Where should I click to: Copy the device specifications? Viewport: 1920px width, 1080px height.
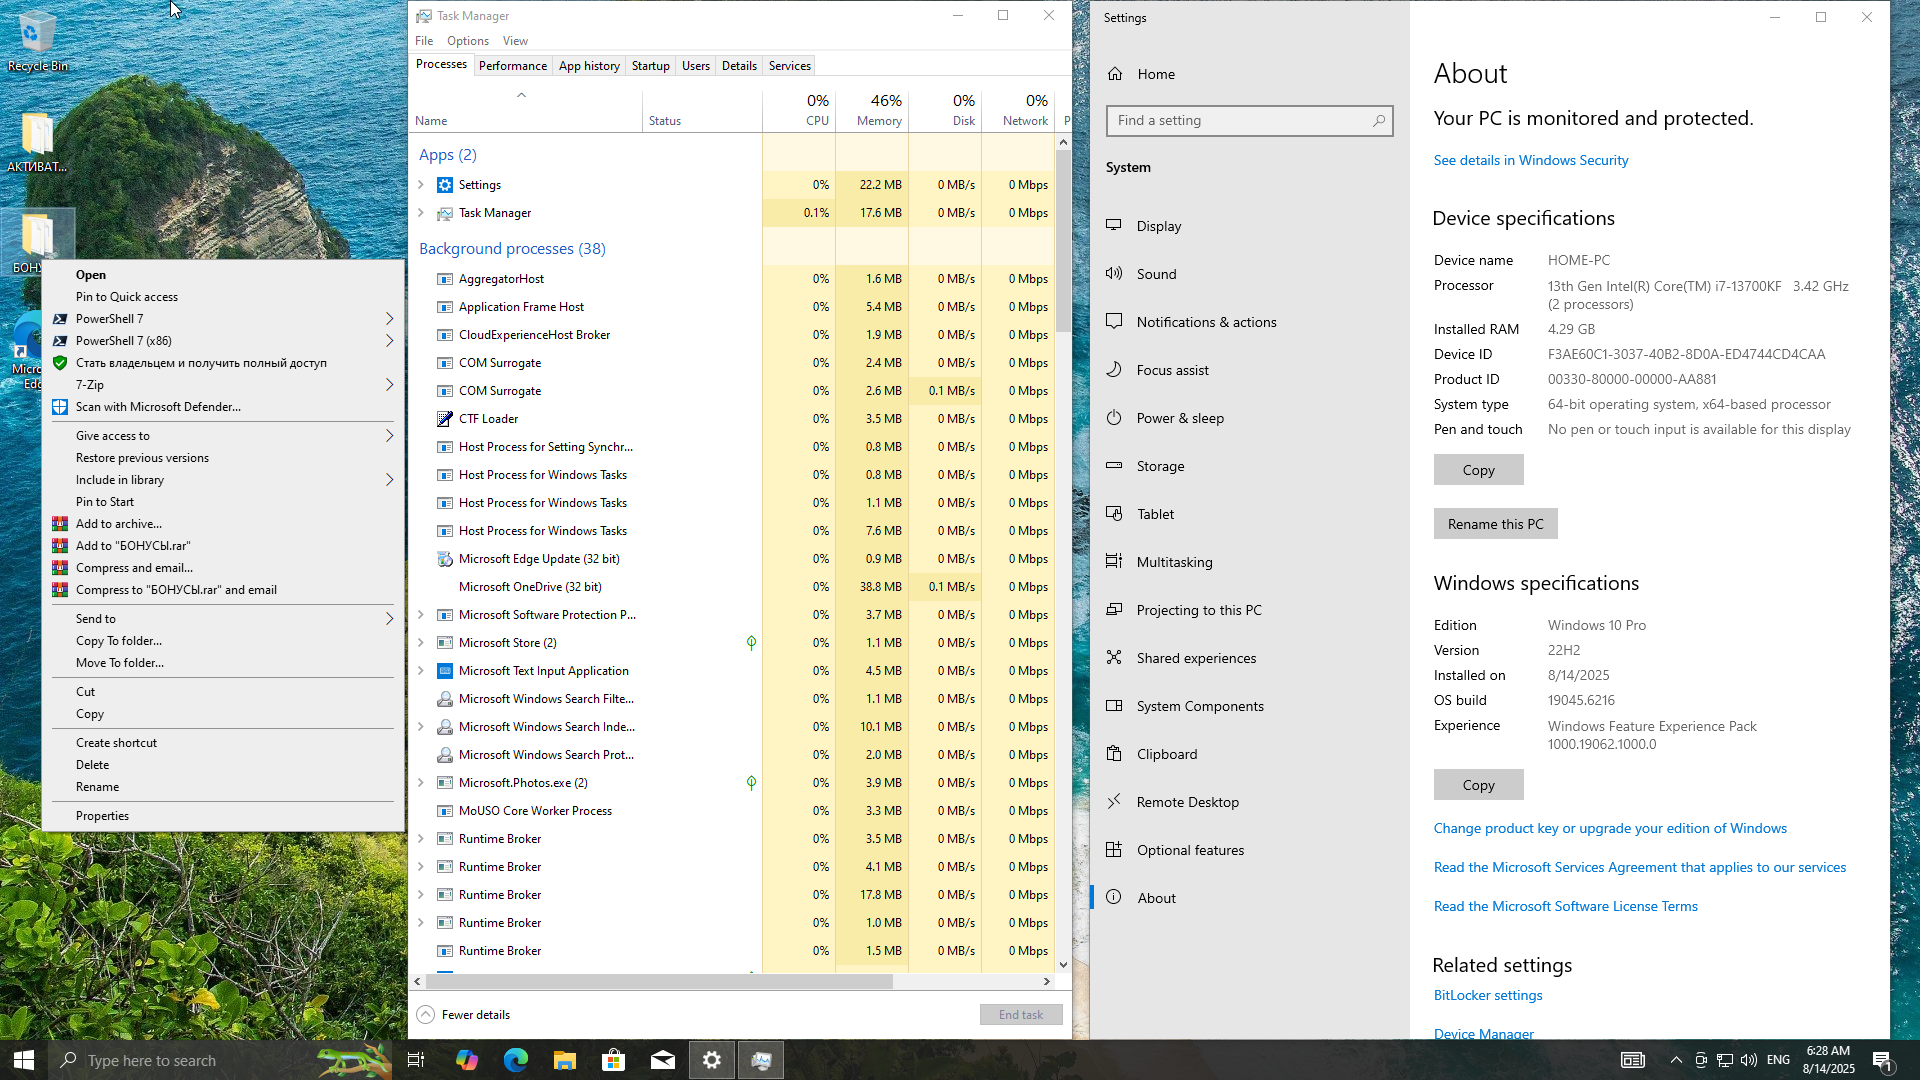1478,470
